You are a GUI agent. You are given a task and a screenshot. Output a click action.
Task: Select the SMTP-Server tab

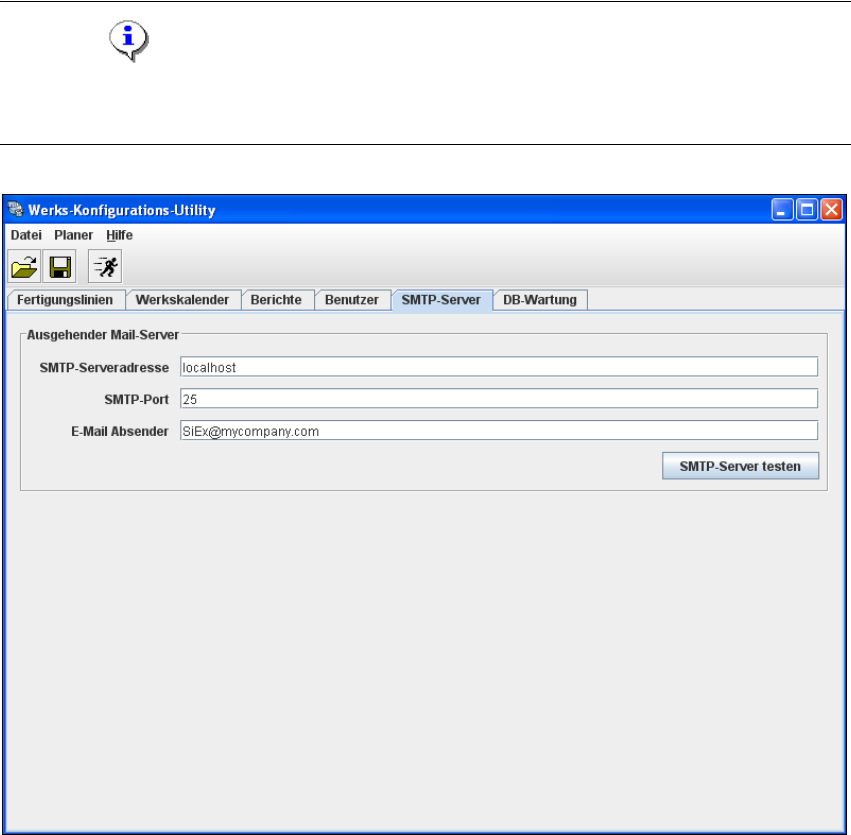(441, 300)
